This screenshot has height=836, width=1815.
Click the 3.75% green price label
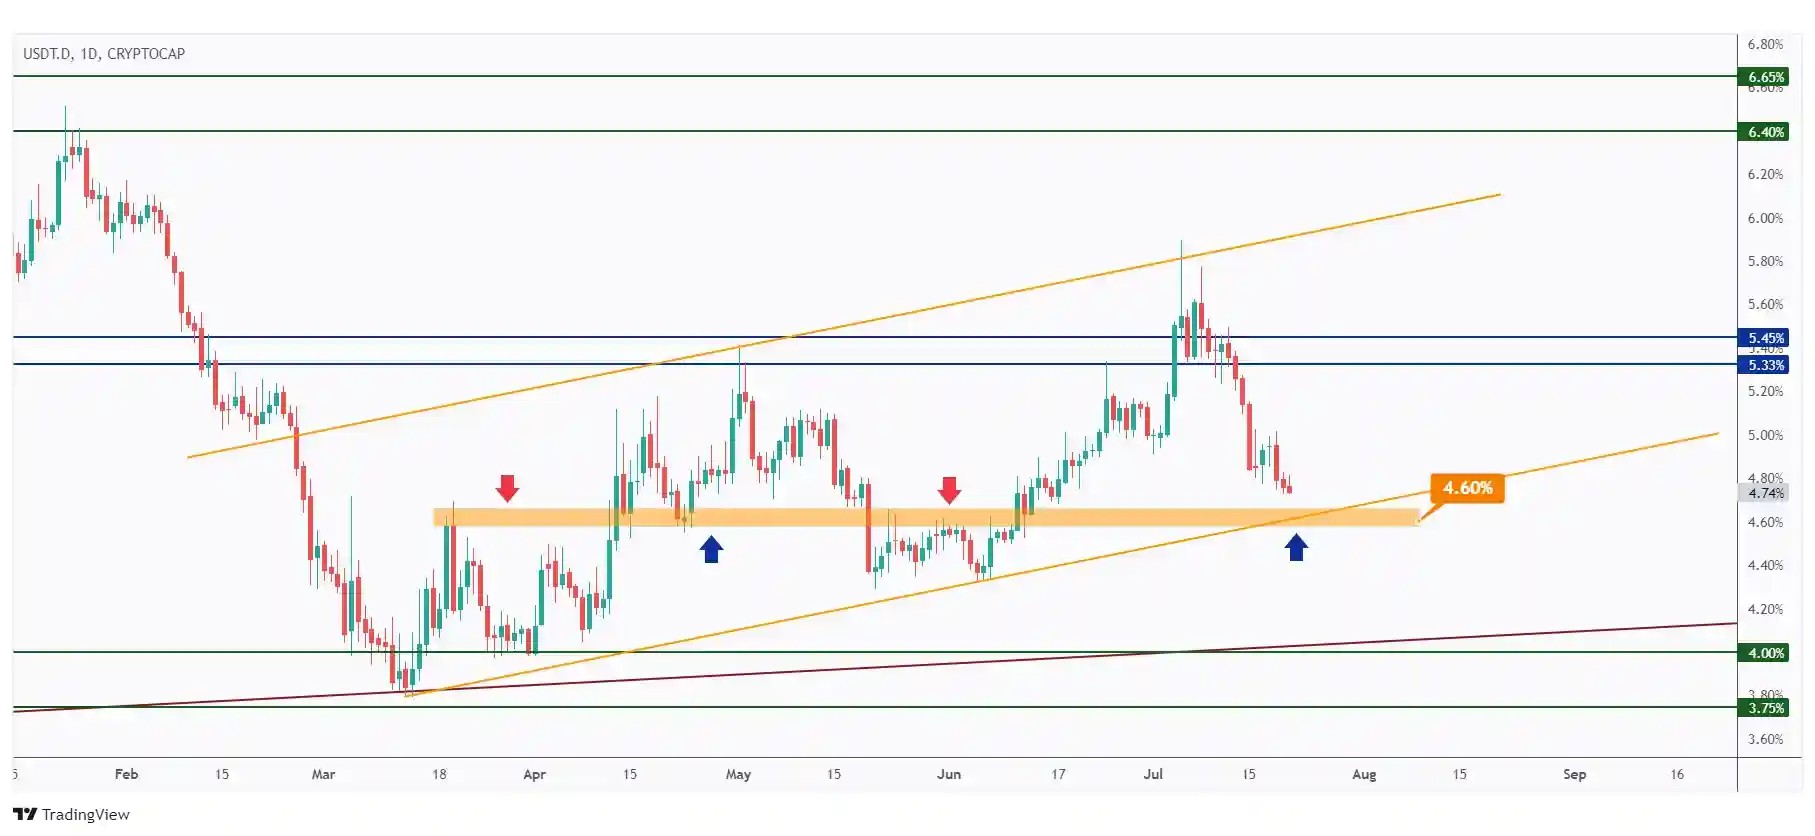[x=1765, y=708]
